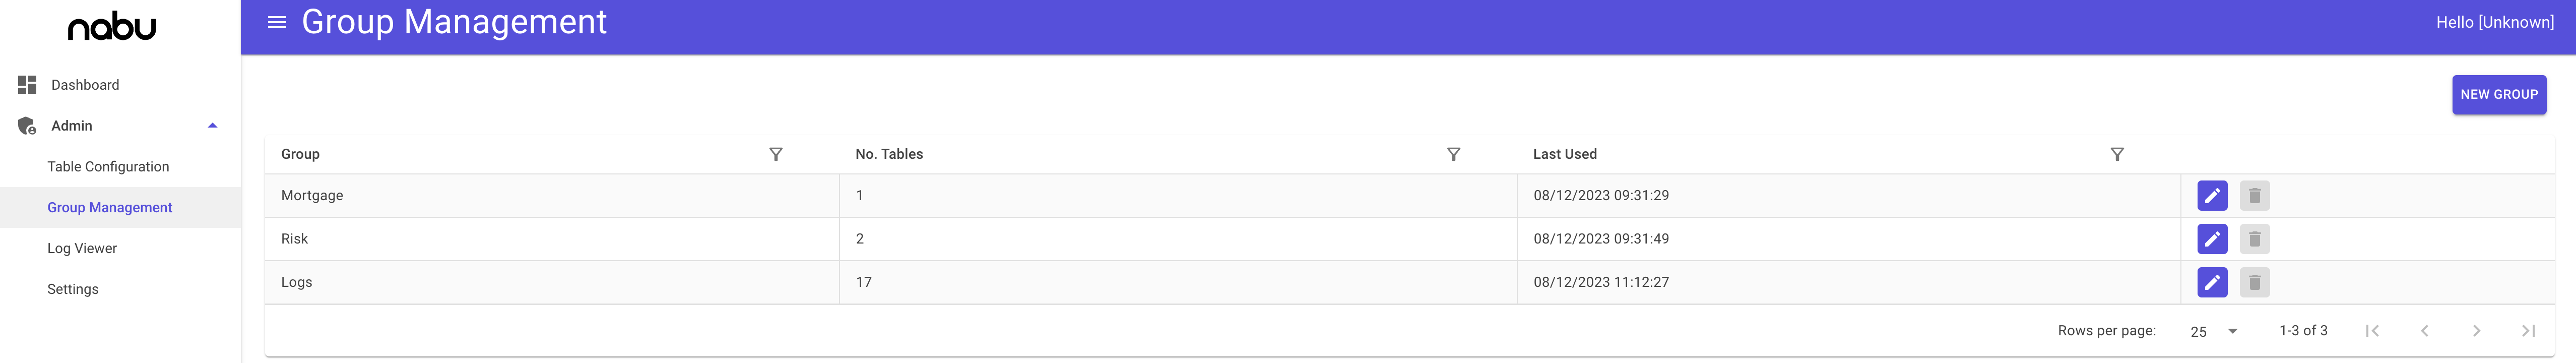
Task: Delete the Mortgage group
Action: point(2254,196)
